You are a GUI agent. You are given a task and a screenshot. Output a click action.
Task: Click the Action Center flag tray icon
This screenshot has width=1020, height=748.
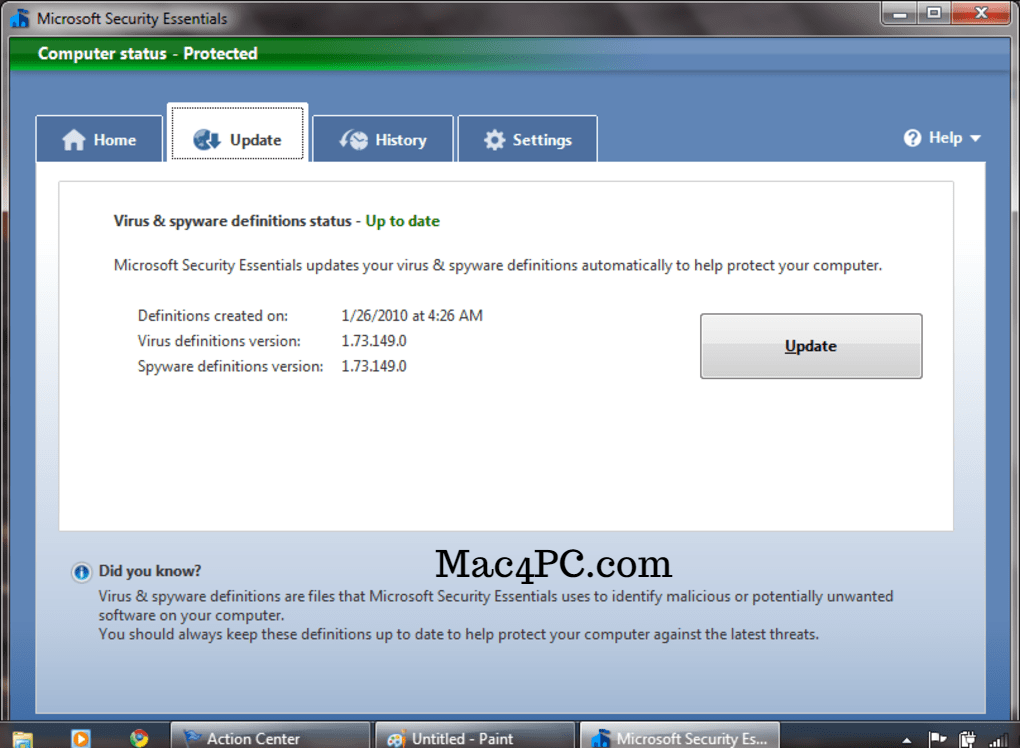937,739
